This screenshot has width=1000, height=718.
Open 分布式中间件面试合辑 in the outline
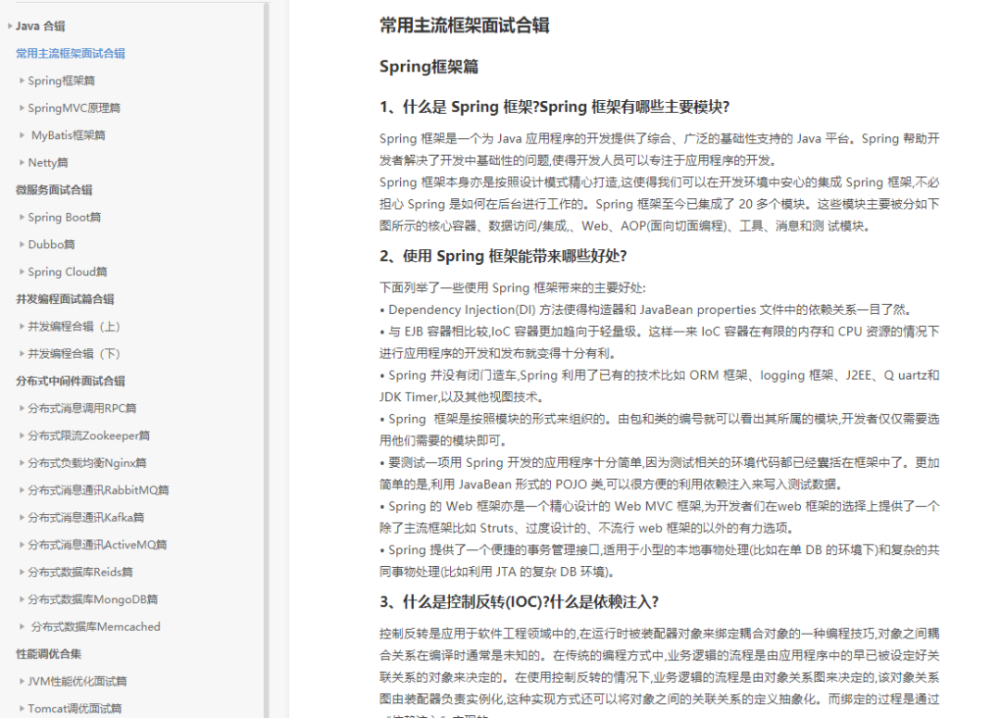point(70,381)
